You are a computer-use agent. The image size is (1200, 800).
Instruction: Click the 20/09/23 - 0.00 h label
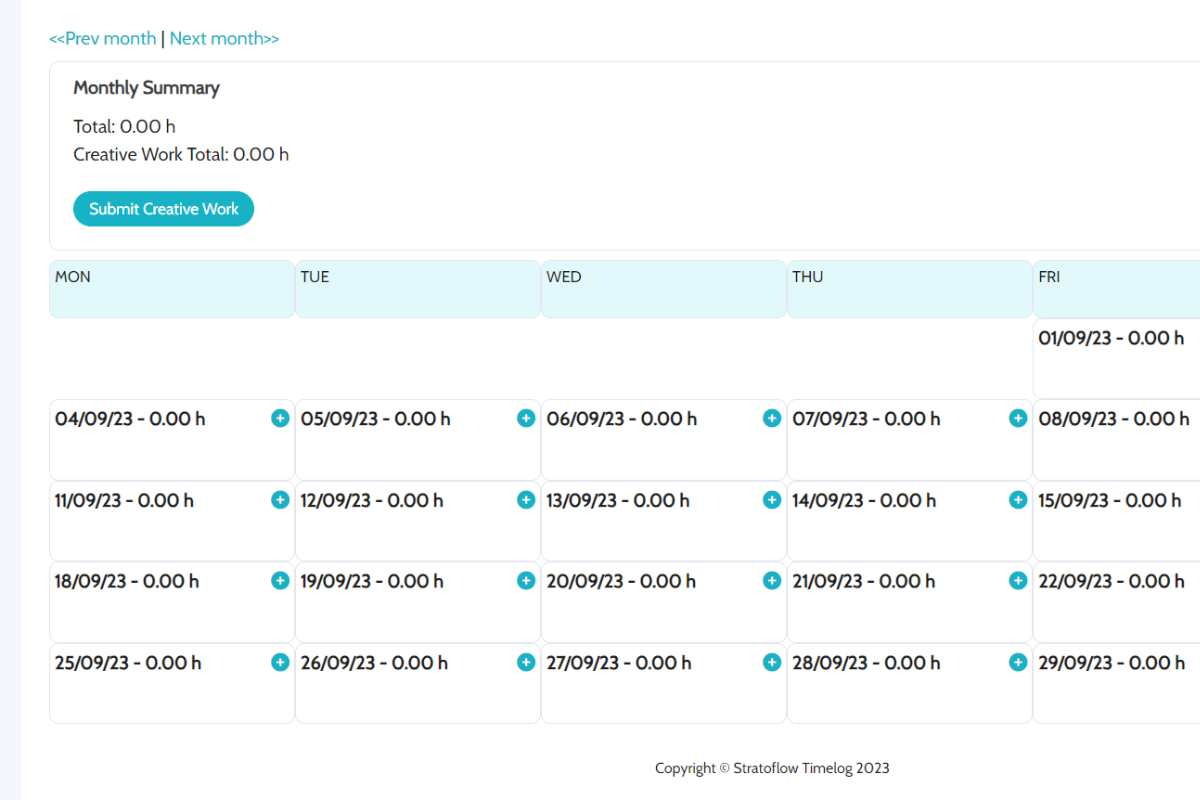coord(621,581)
